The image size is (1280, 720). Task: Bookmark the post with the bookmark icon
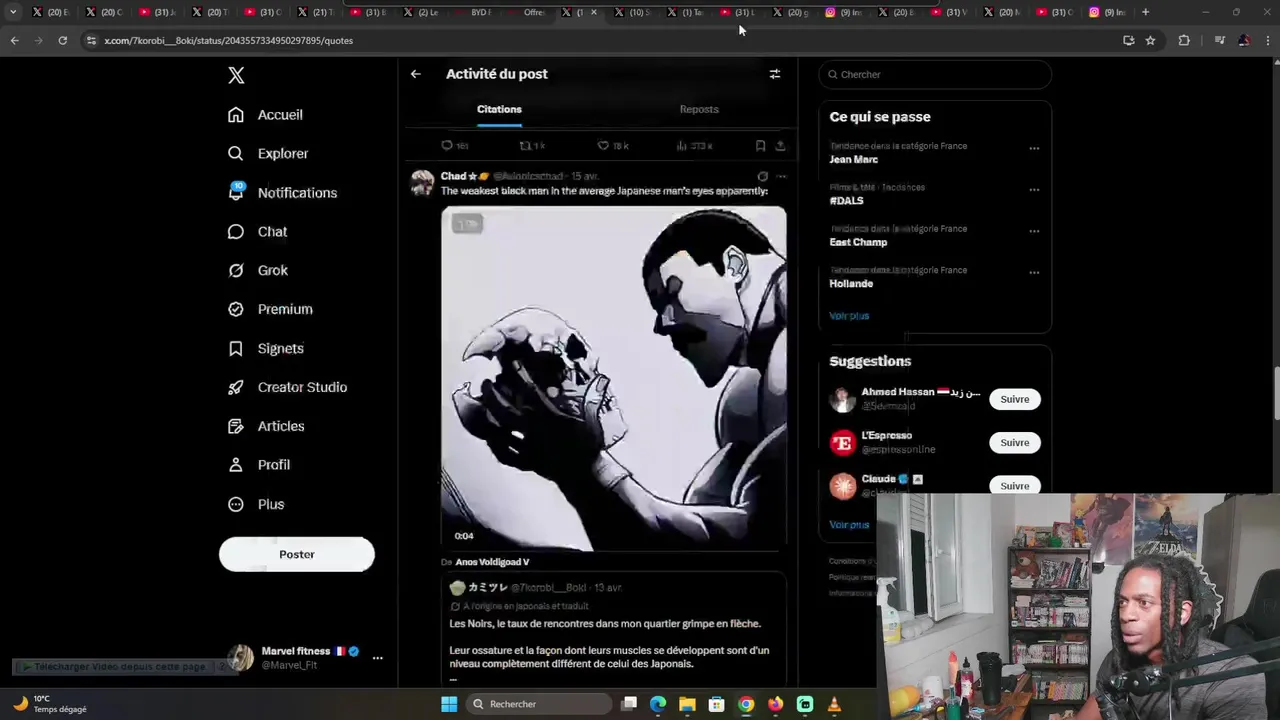click(x=761, y=146)
